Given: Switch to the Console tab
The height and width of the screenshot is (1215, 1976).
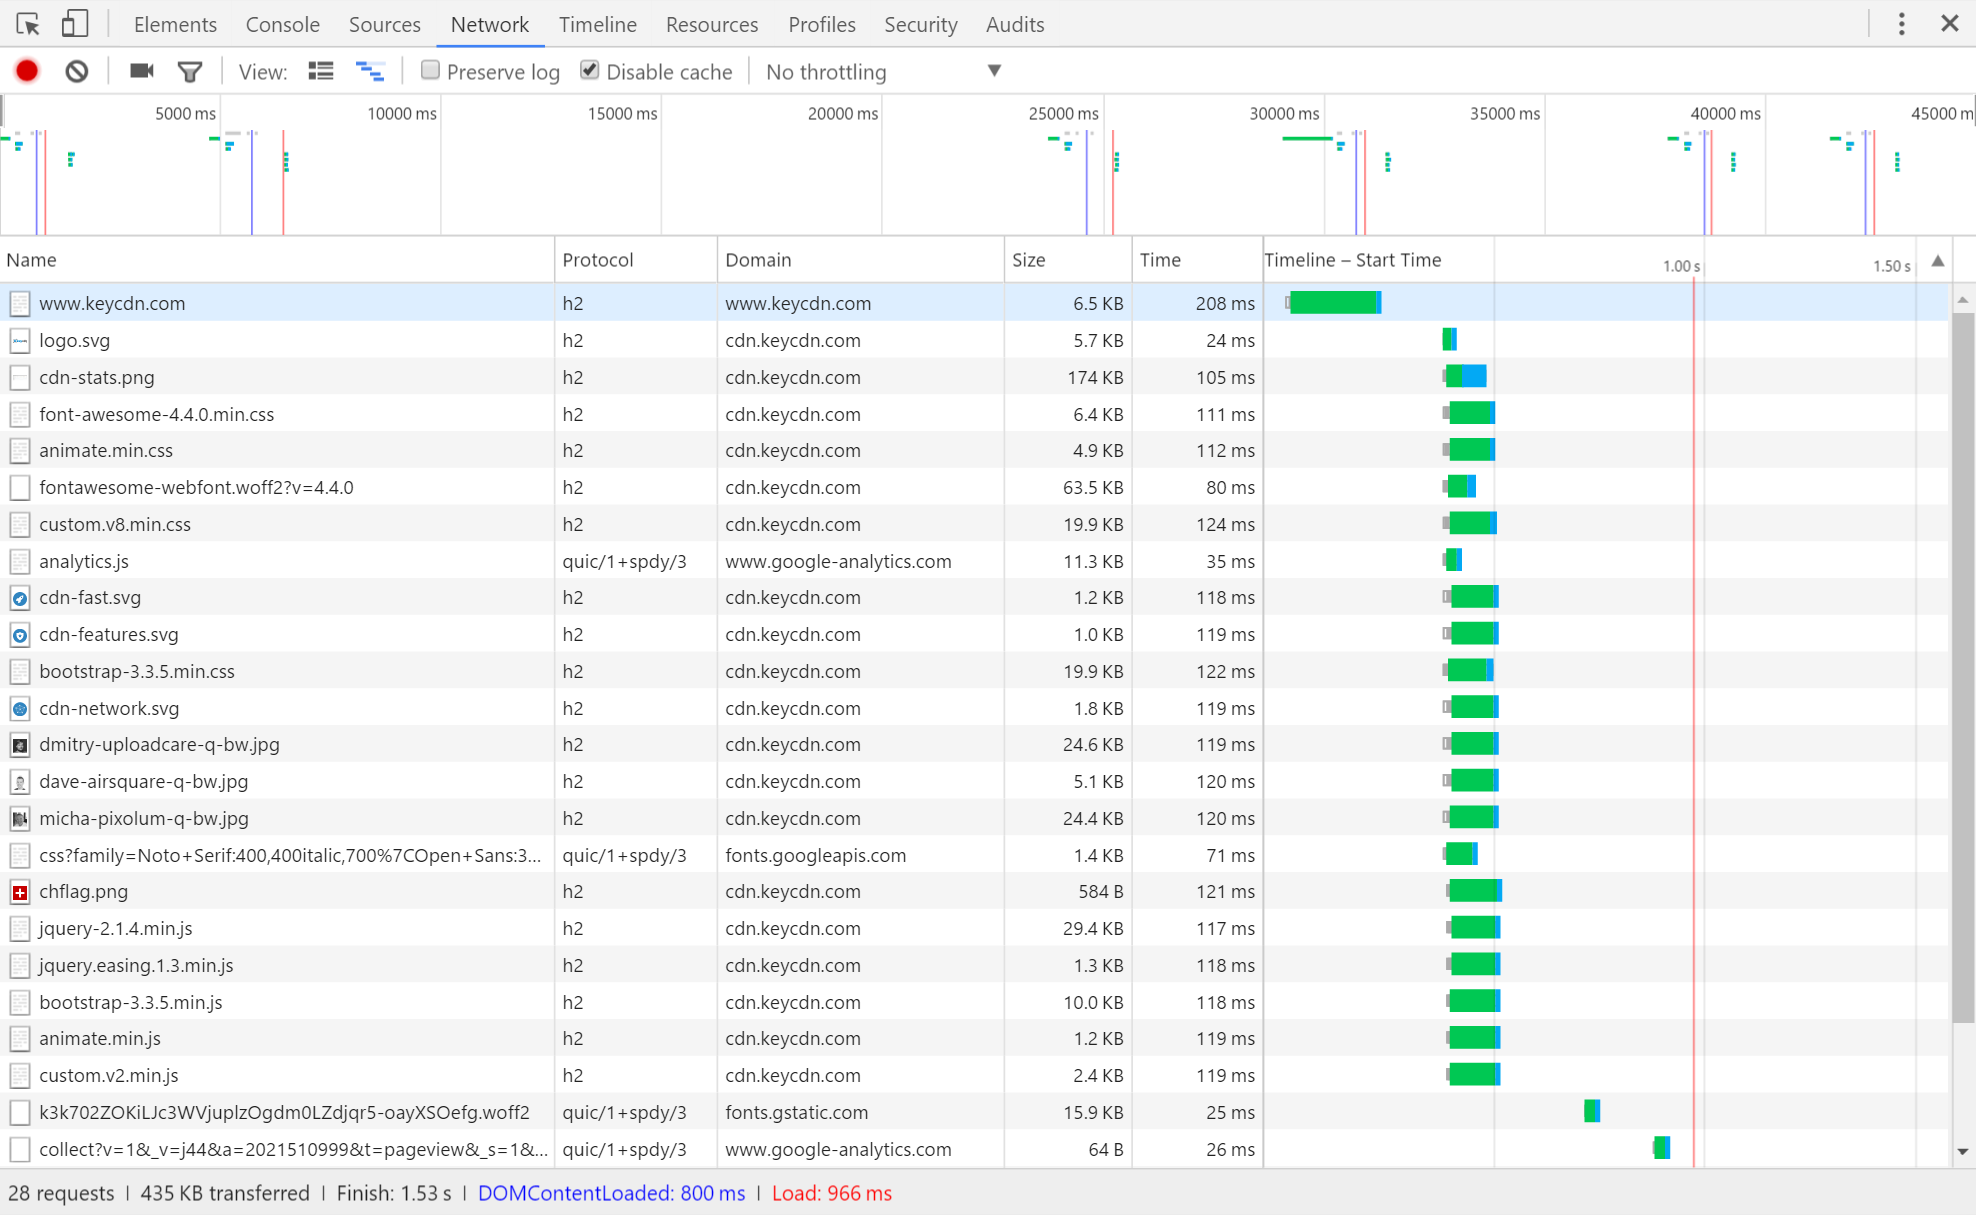Looking at the screenshot, I should point(283,24).
